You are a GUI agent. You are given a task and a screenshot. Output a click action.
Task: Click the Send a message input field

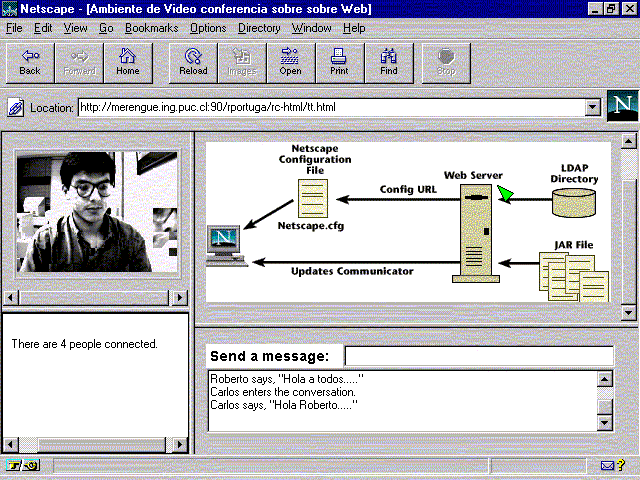[x=479, y=356]
